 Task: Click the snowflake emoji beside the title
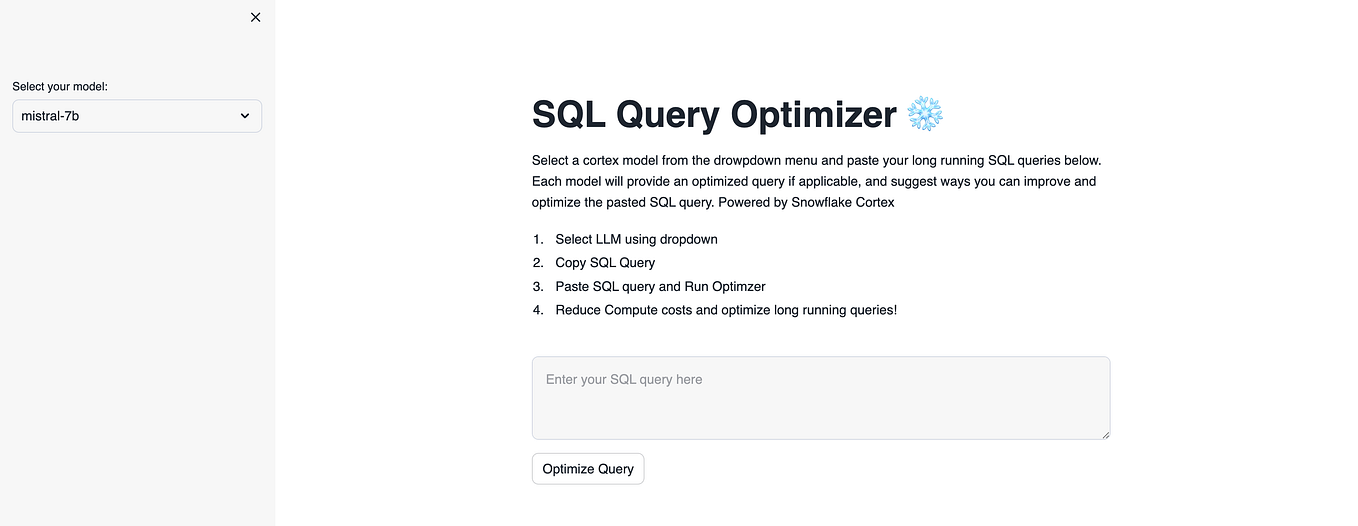(x=925, y=114)
